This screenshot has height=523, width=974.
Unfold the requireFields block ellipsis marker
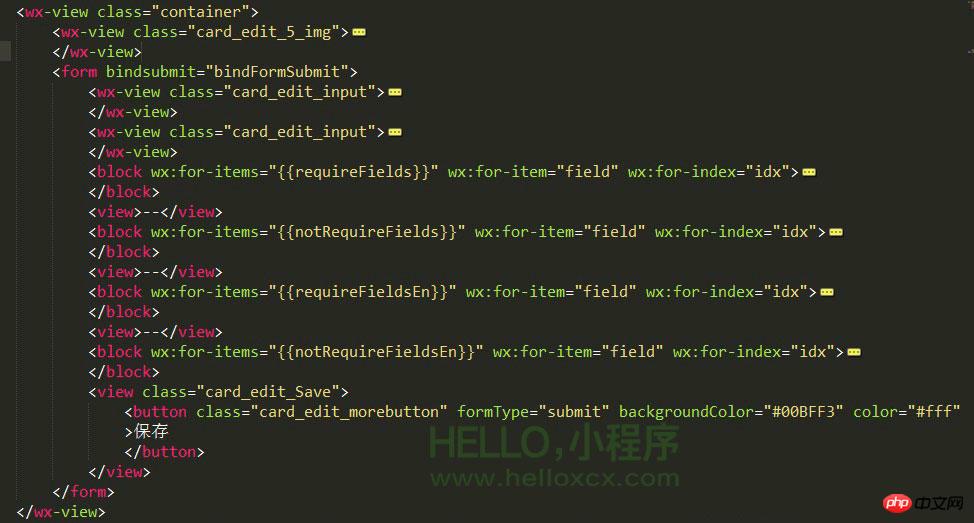click(809, 172)
